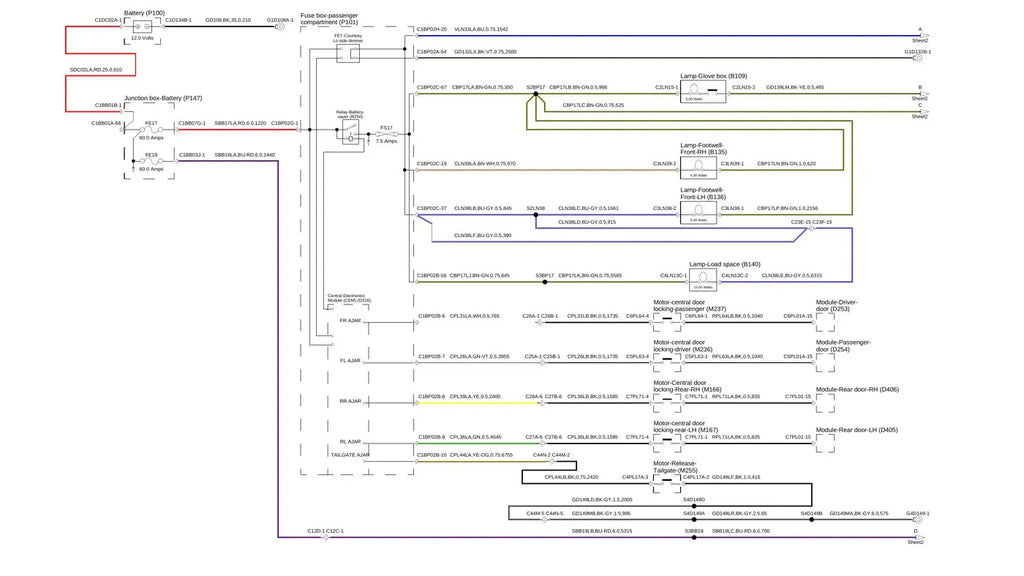Viewport: 1024px width, 576px height.
Task: Select the FE17 60.0 Amps fuse symbol
Action: click(151, 130)
